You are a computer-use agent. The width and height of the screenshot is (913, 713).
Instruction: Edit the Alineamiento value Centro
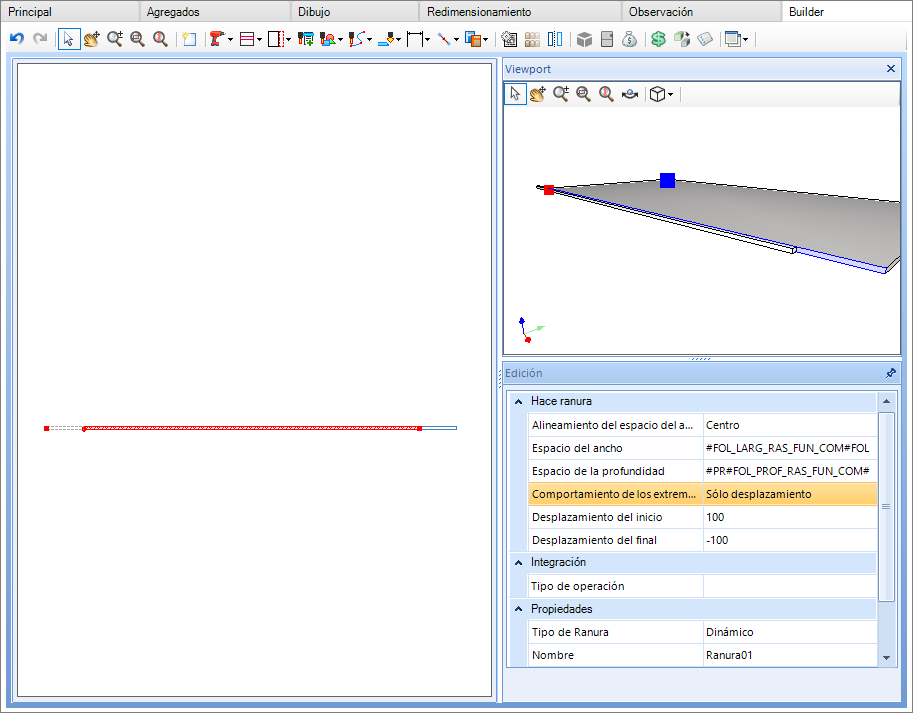click(x=790, y=425)
